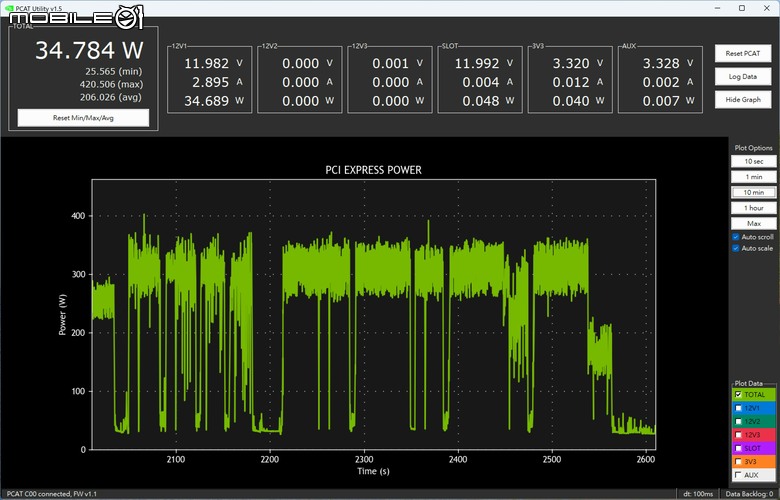
Task: Click the 206.026 (avg) value
Action: (111, 97)
